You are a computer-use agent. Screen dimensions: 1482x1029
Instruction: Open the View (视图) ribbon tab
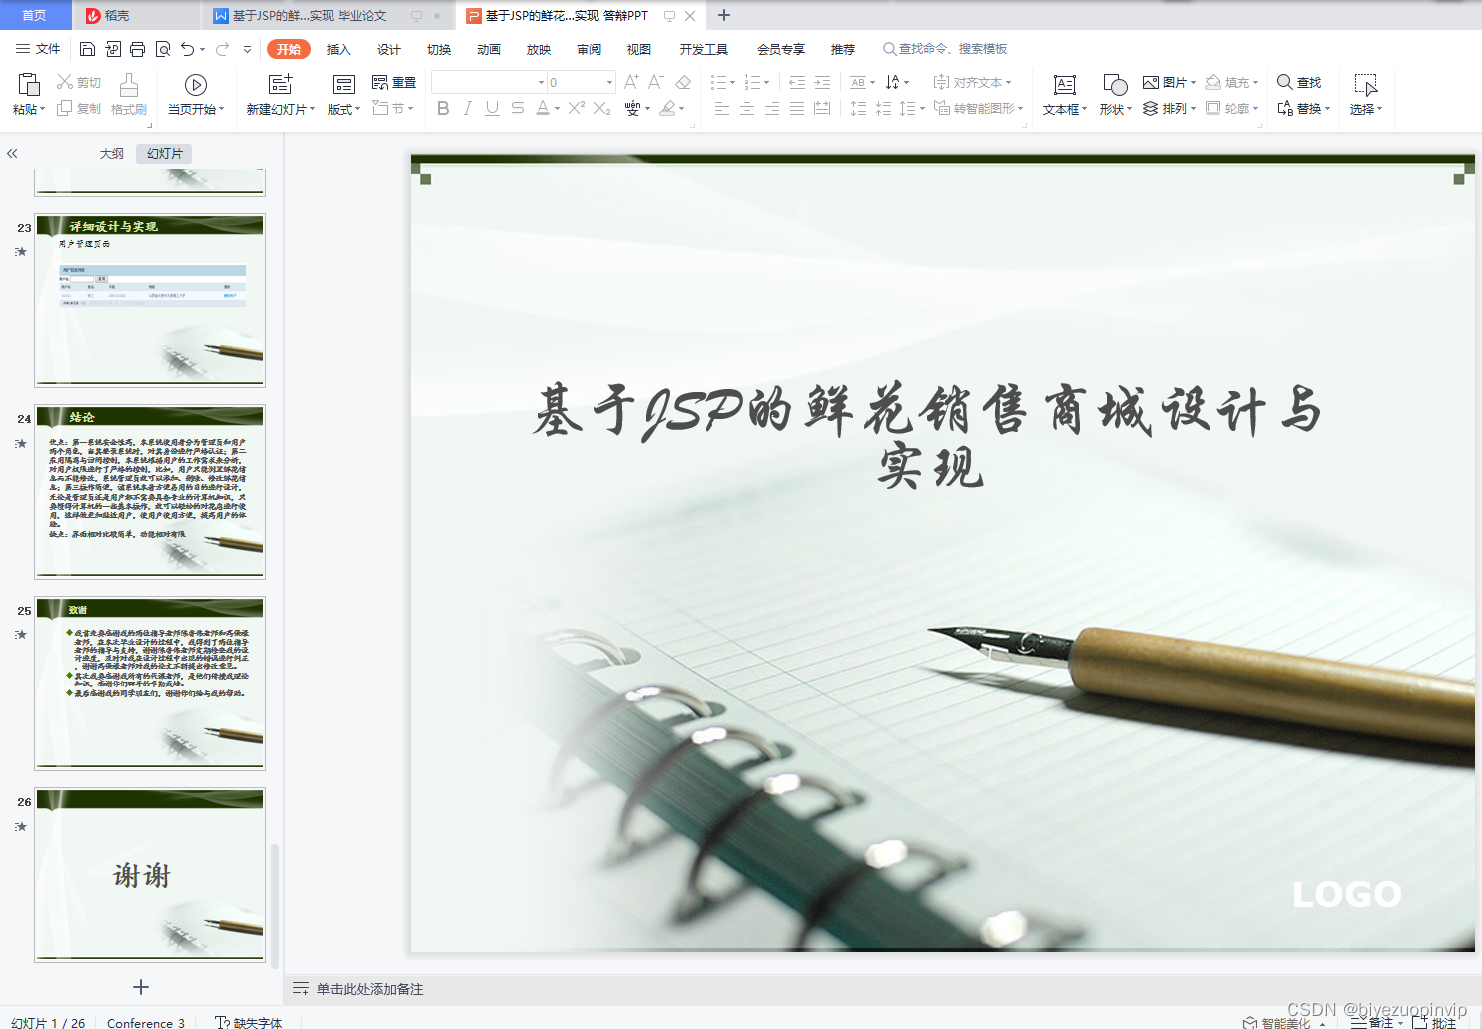(x=639, y=49)
